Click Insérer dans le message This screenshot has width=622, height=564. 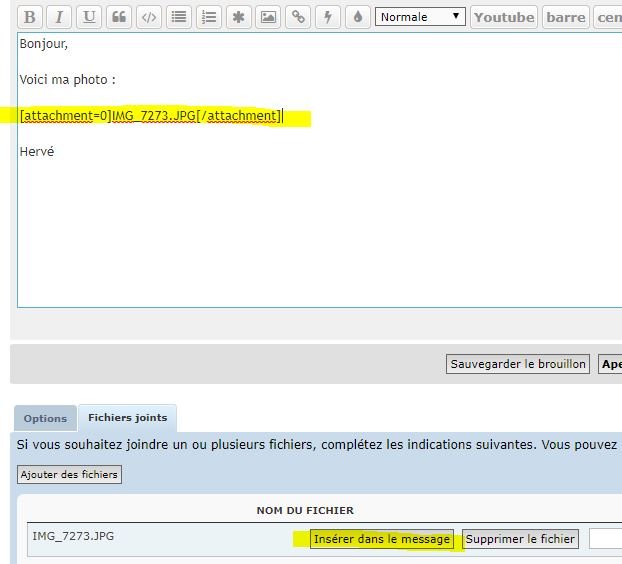[381, 539]
